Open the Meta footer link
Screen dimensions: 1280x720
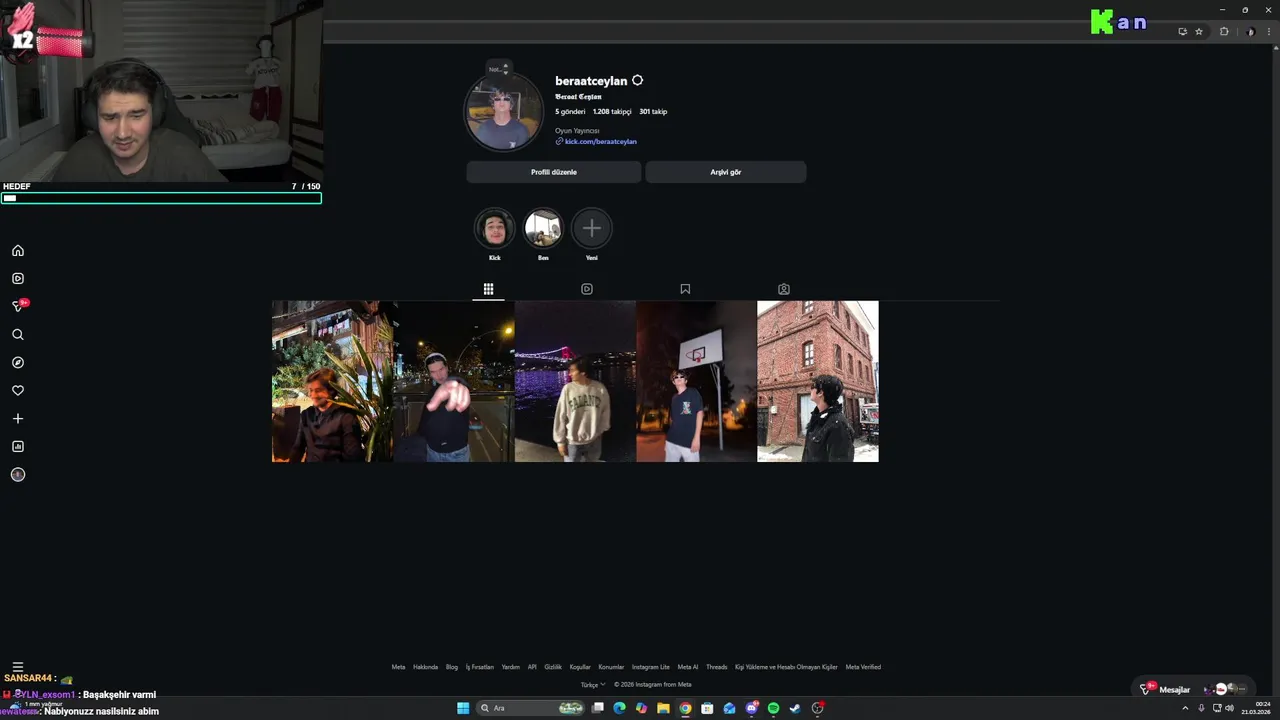398,667
